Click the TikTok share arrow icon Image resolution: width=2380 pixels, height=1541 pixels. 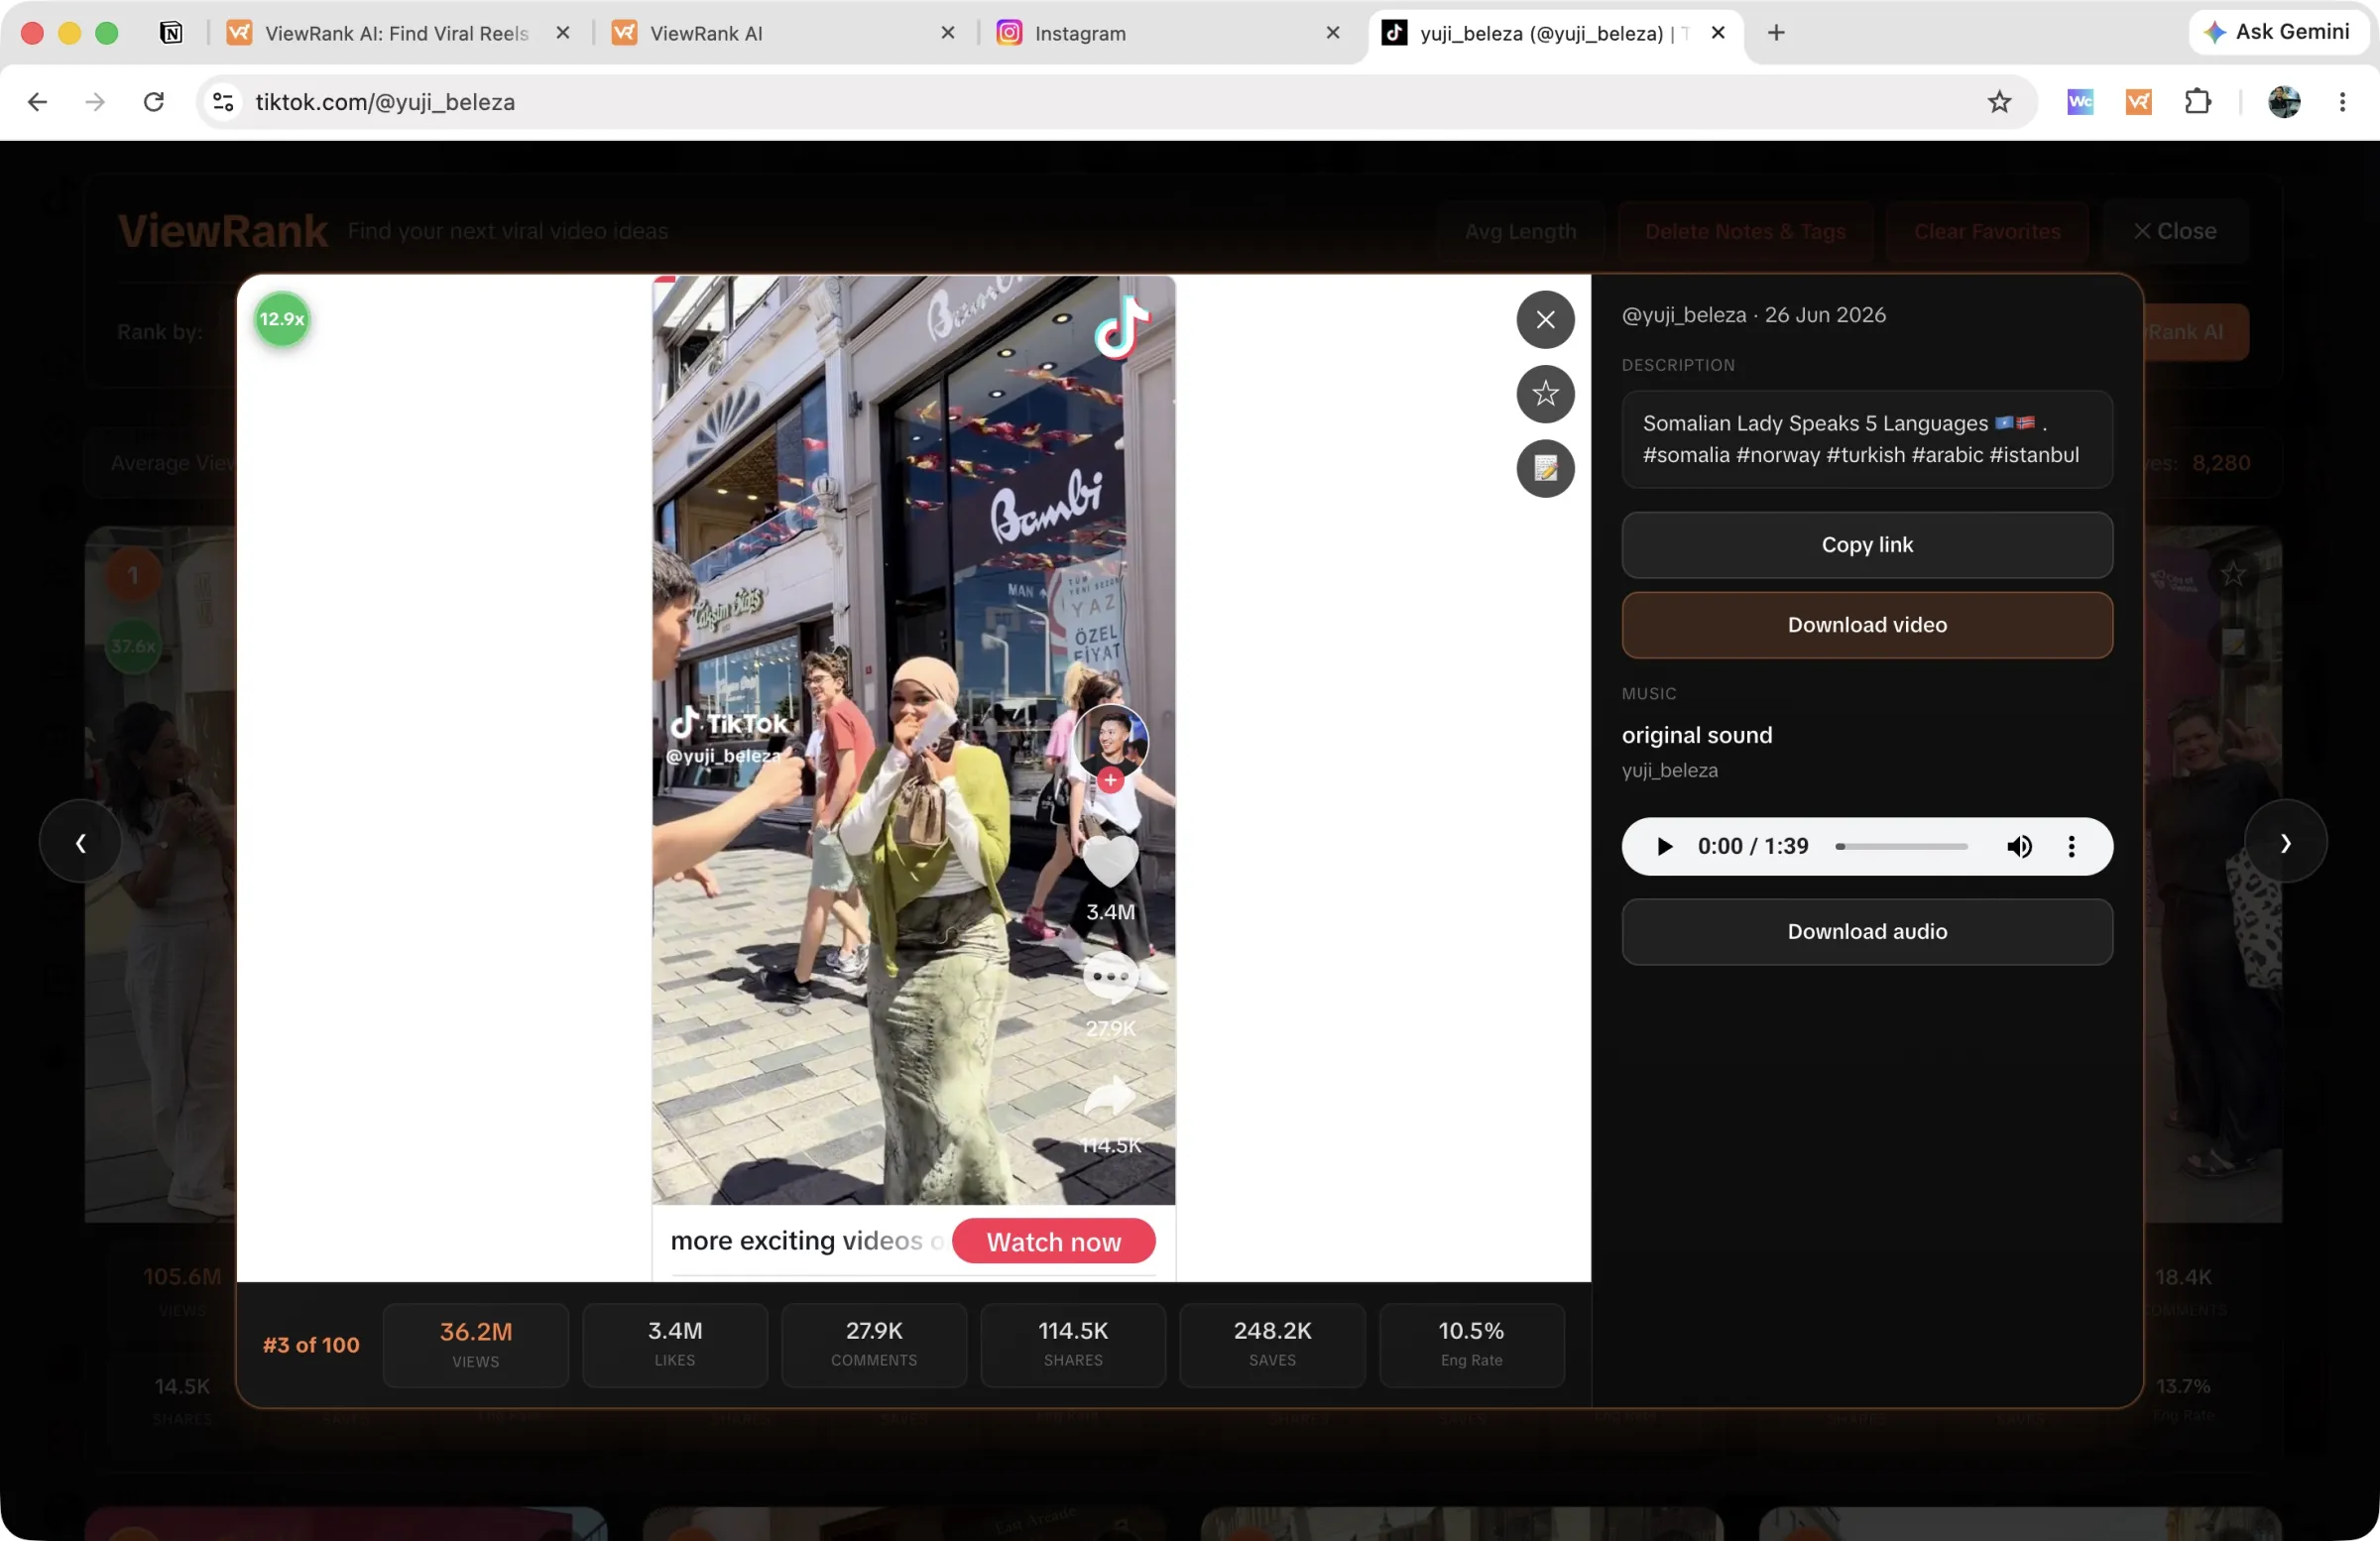click(x=1111, y=1098)
